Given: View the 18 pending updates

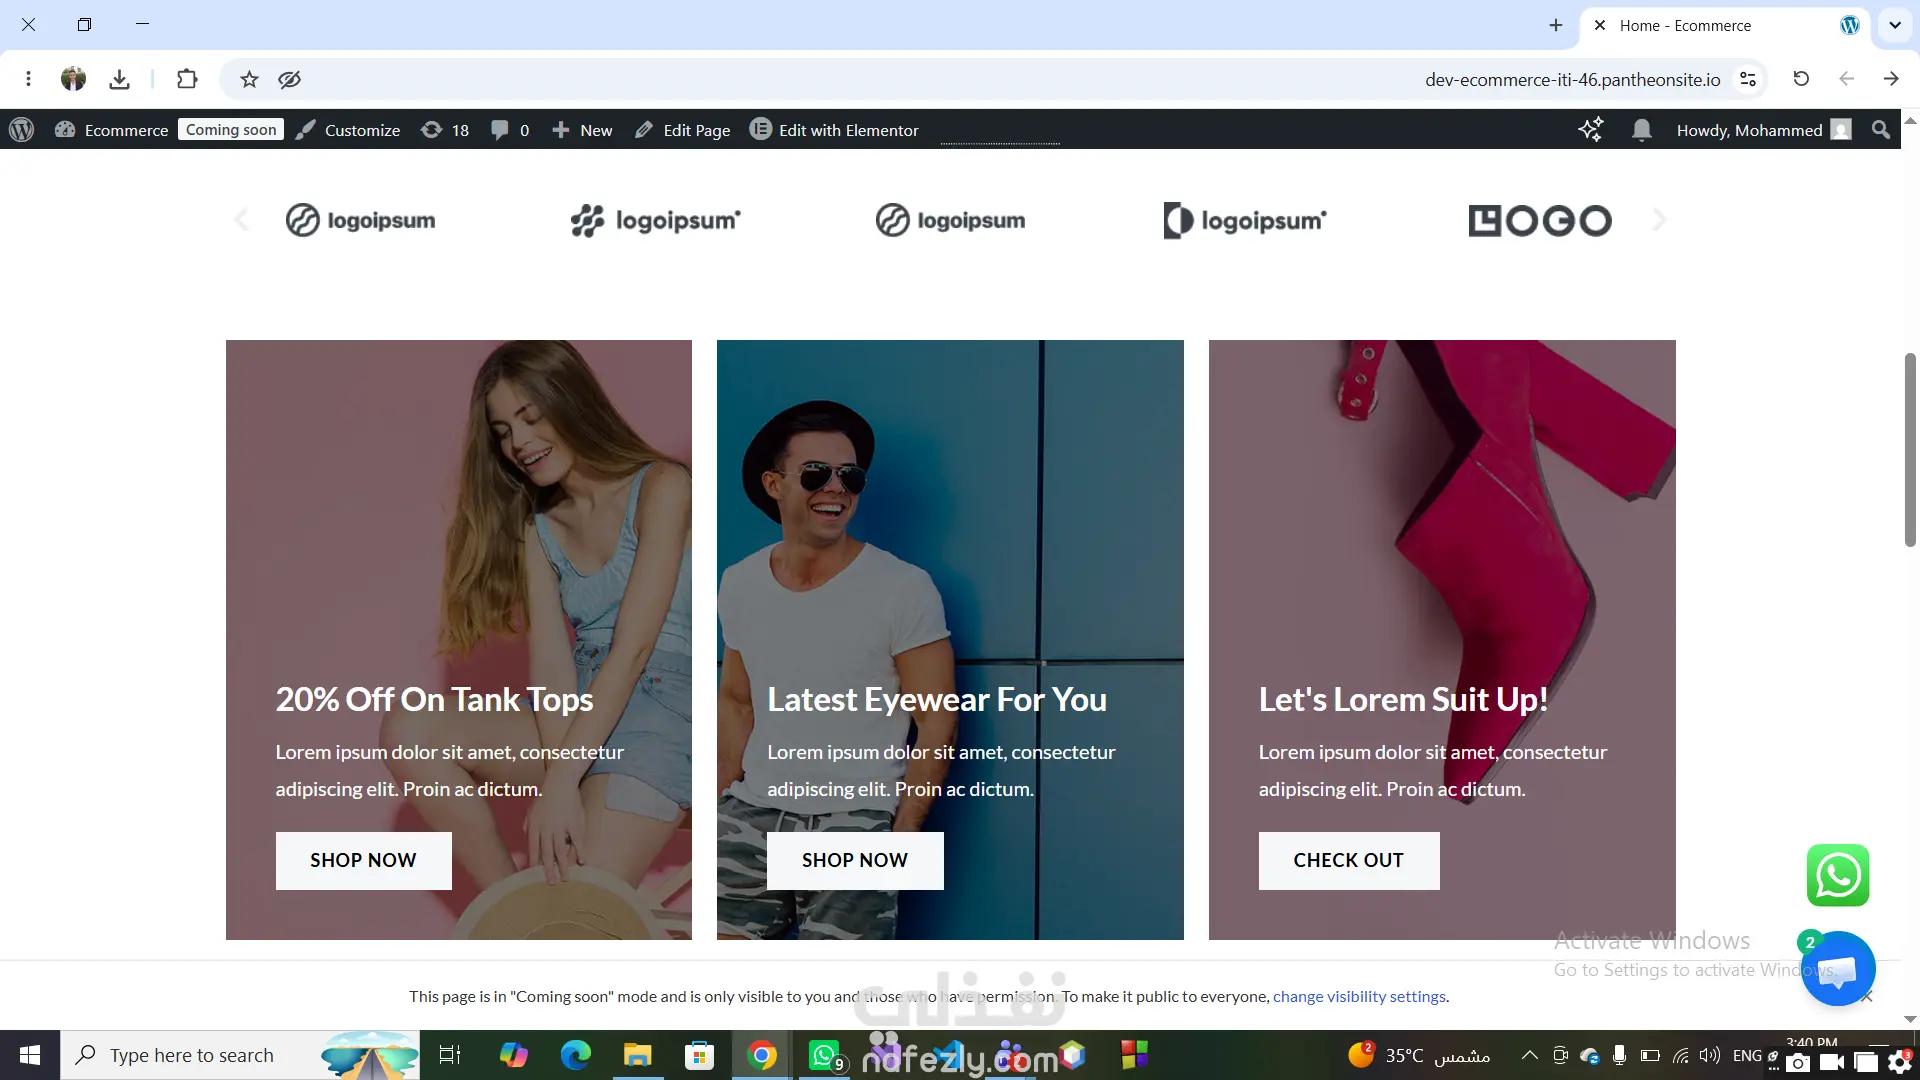Looking at the screenshot, I should click(x=445, y=130).
